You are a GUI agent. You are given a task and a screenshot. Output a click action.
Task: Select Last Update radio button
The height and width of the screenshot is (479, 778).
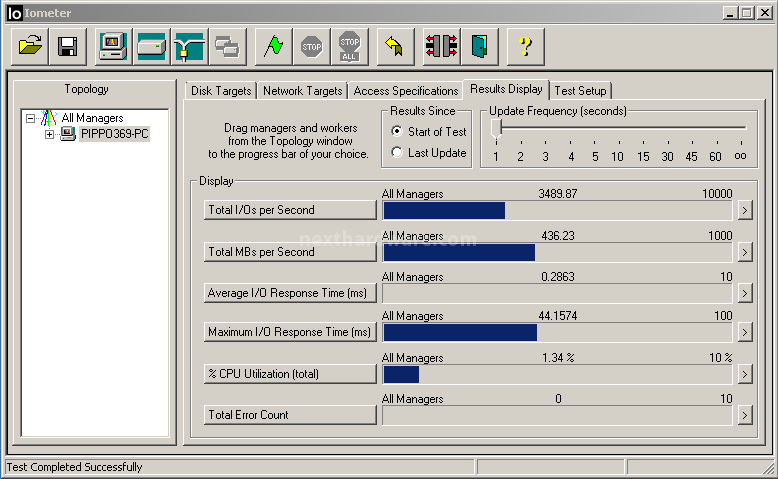pyautogui.click(x=396, y=152)
